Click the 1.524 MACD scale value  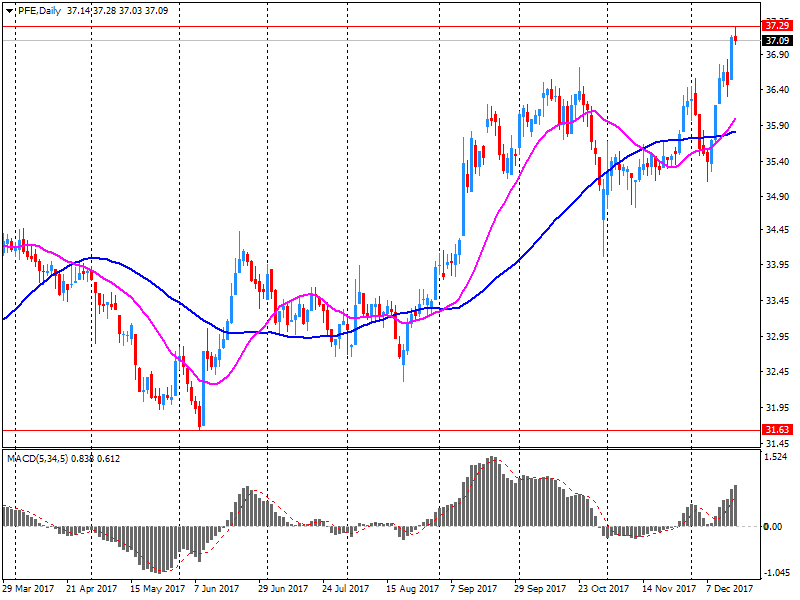777,457
